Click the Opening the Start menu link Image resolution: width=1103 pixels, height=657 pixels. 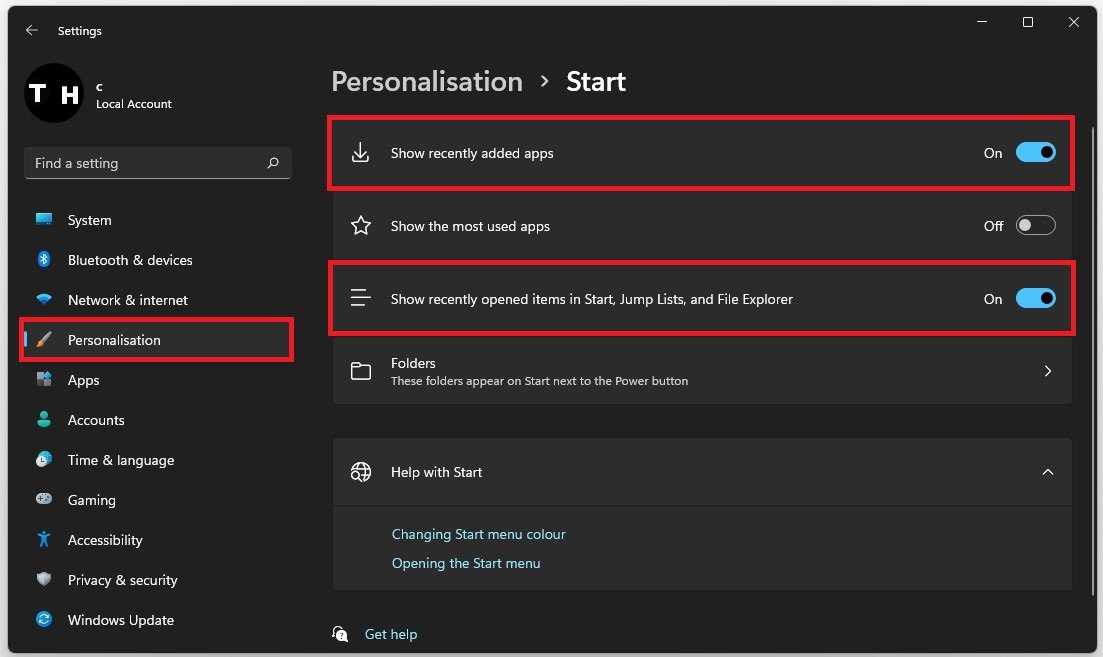(466, 564)
